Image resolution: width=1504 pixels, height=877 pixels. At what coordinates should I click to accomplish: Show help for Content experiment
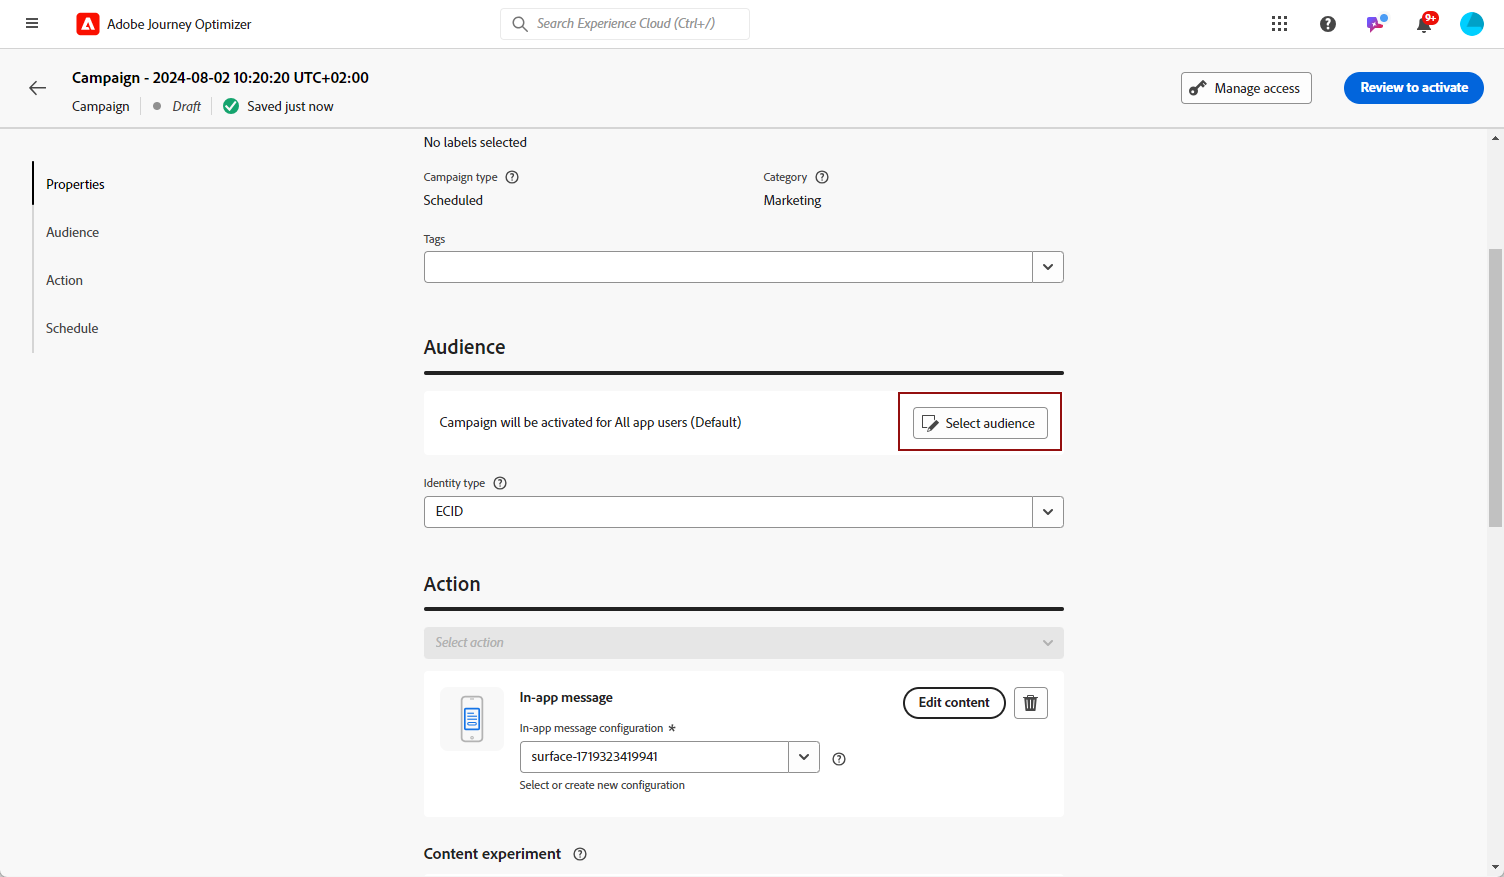pyautogui.click(x=580, y=854)
